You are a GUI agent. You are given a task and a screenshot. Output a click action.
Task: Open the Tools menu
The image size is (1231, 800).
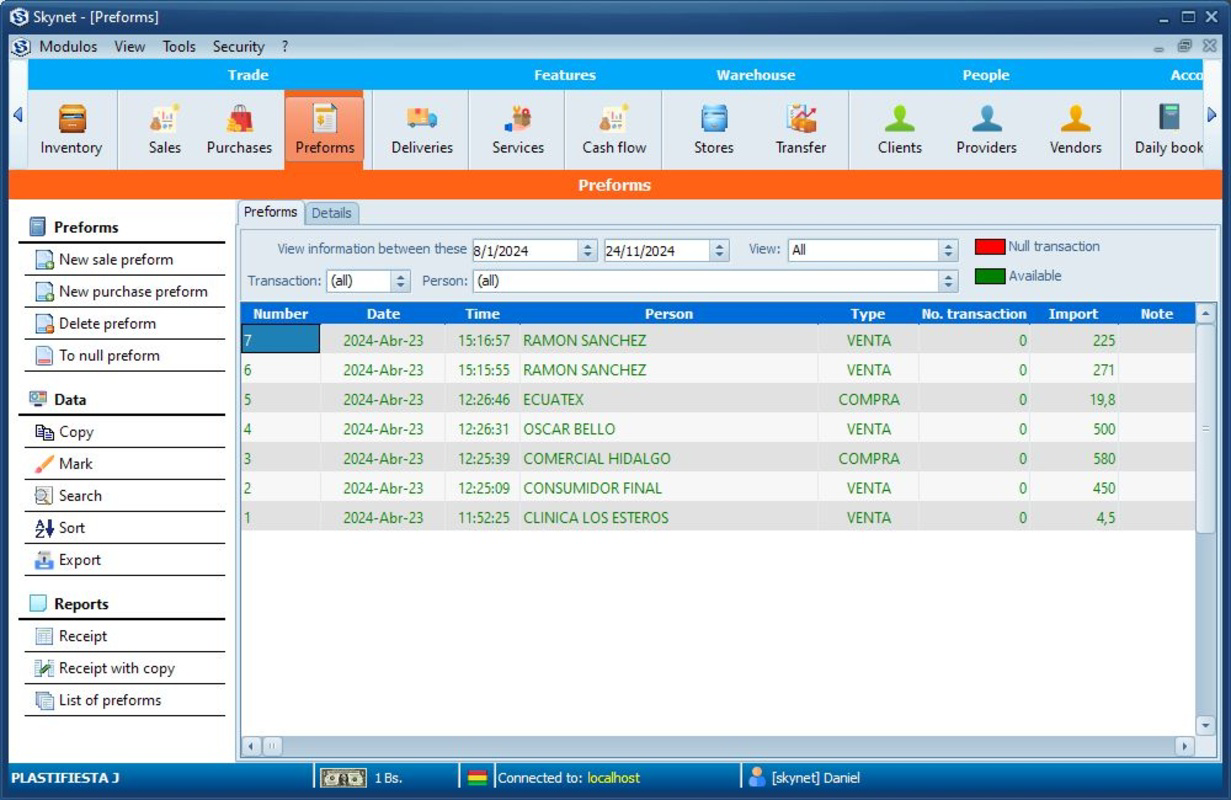[179, 47]
